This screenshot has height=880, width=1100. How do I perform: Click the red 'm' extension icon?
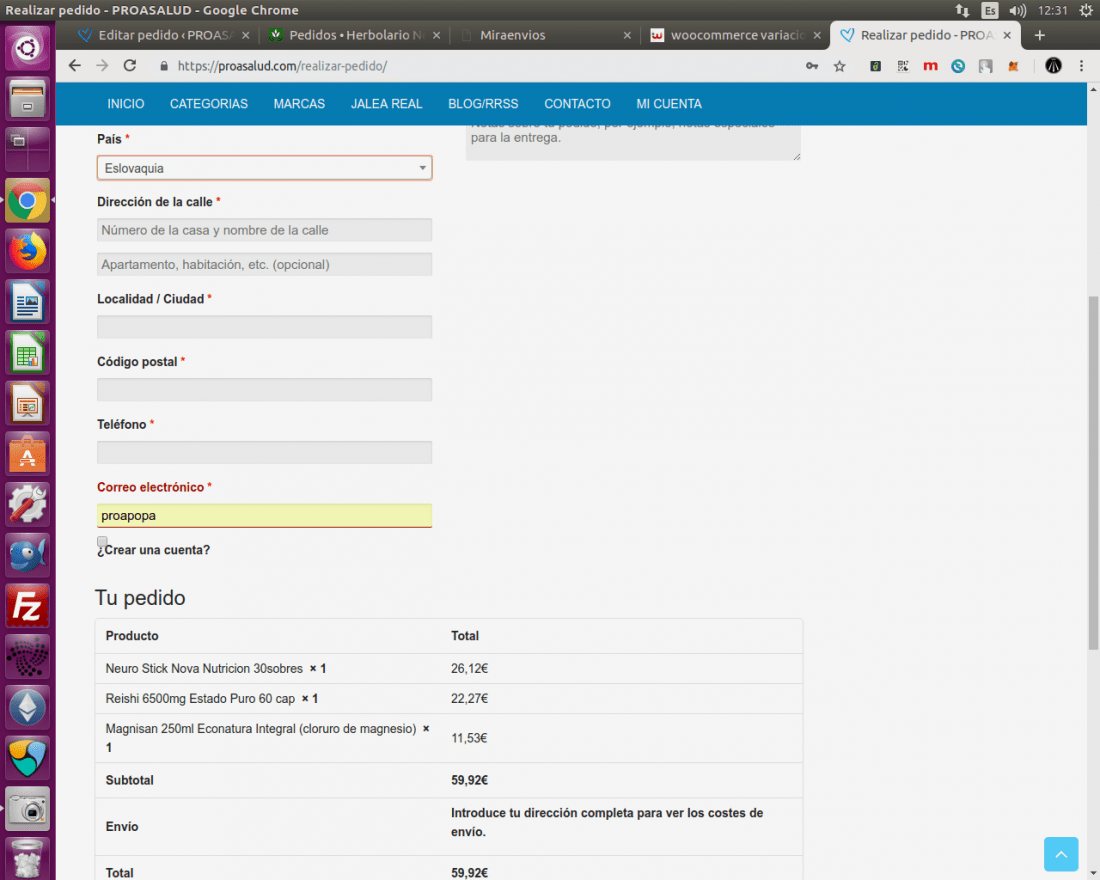(930, 66)
